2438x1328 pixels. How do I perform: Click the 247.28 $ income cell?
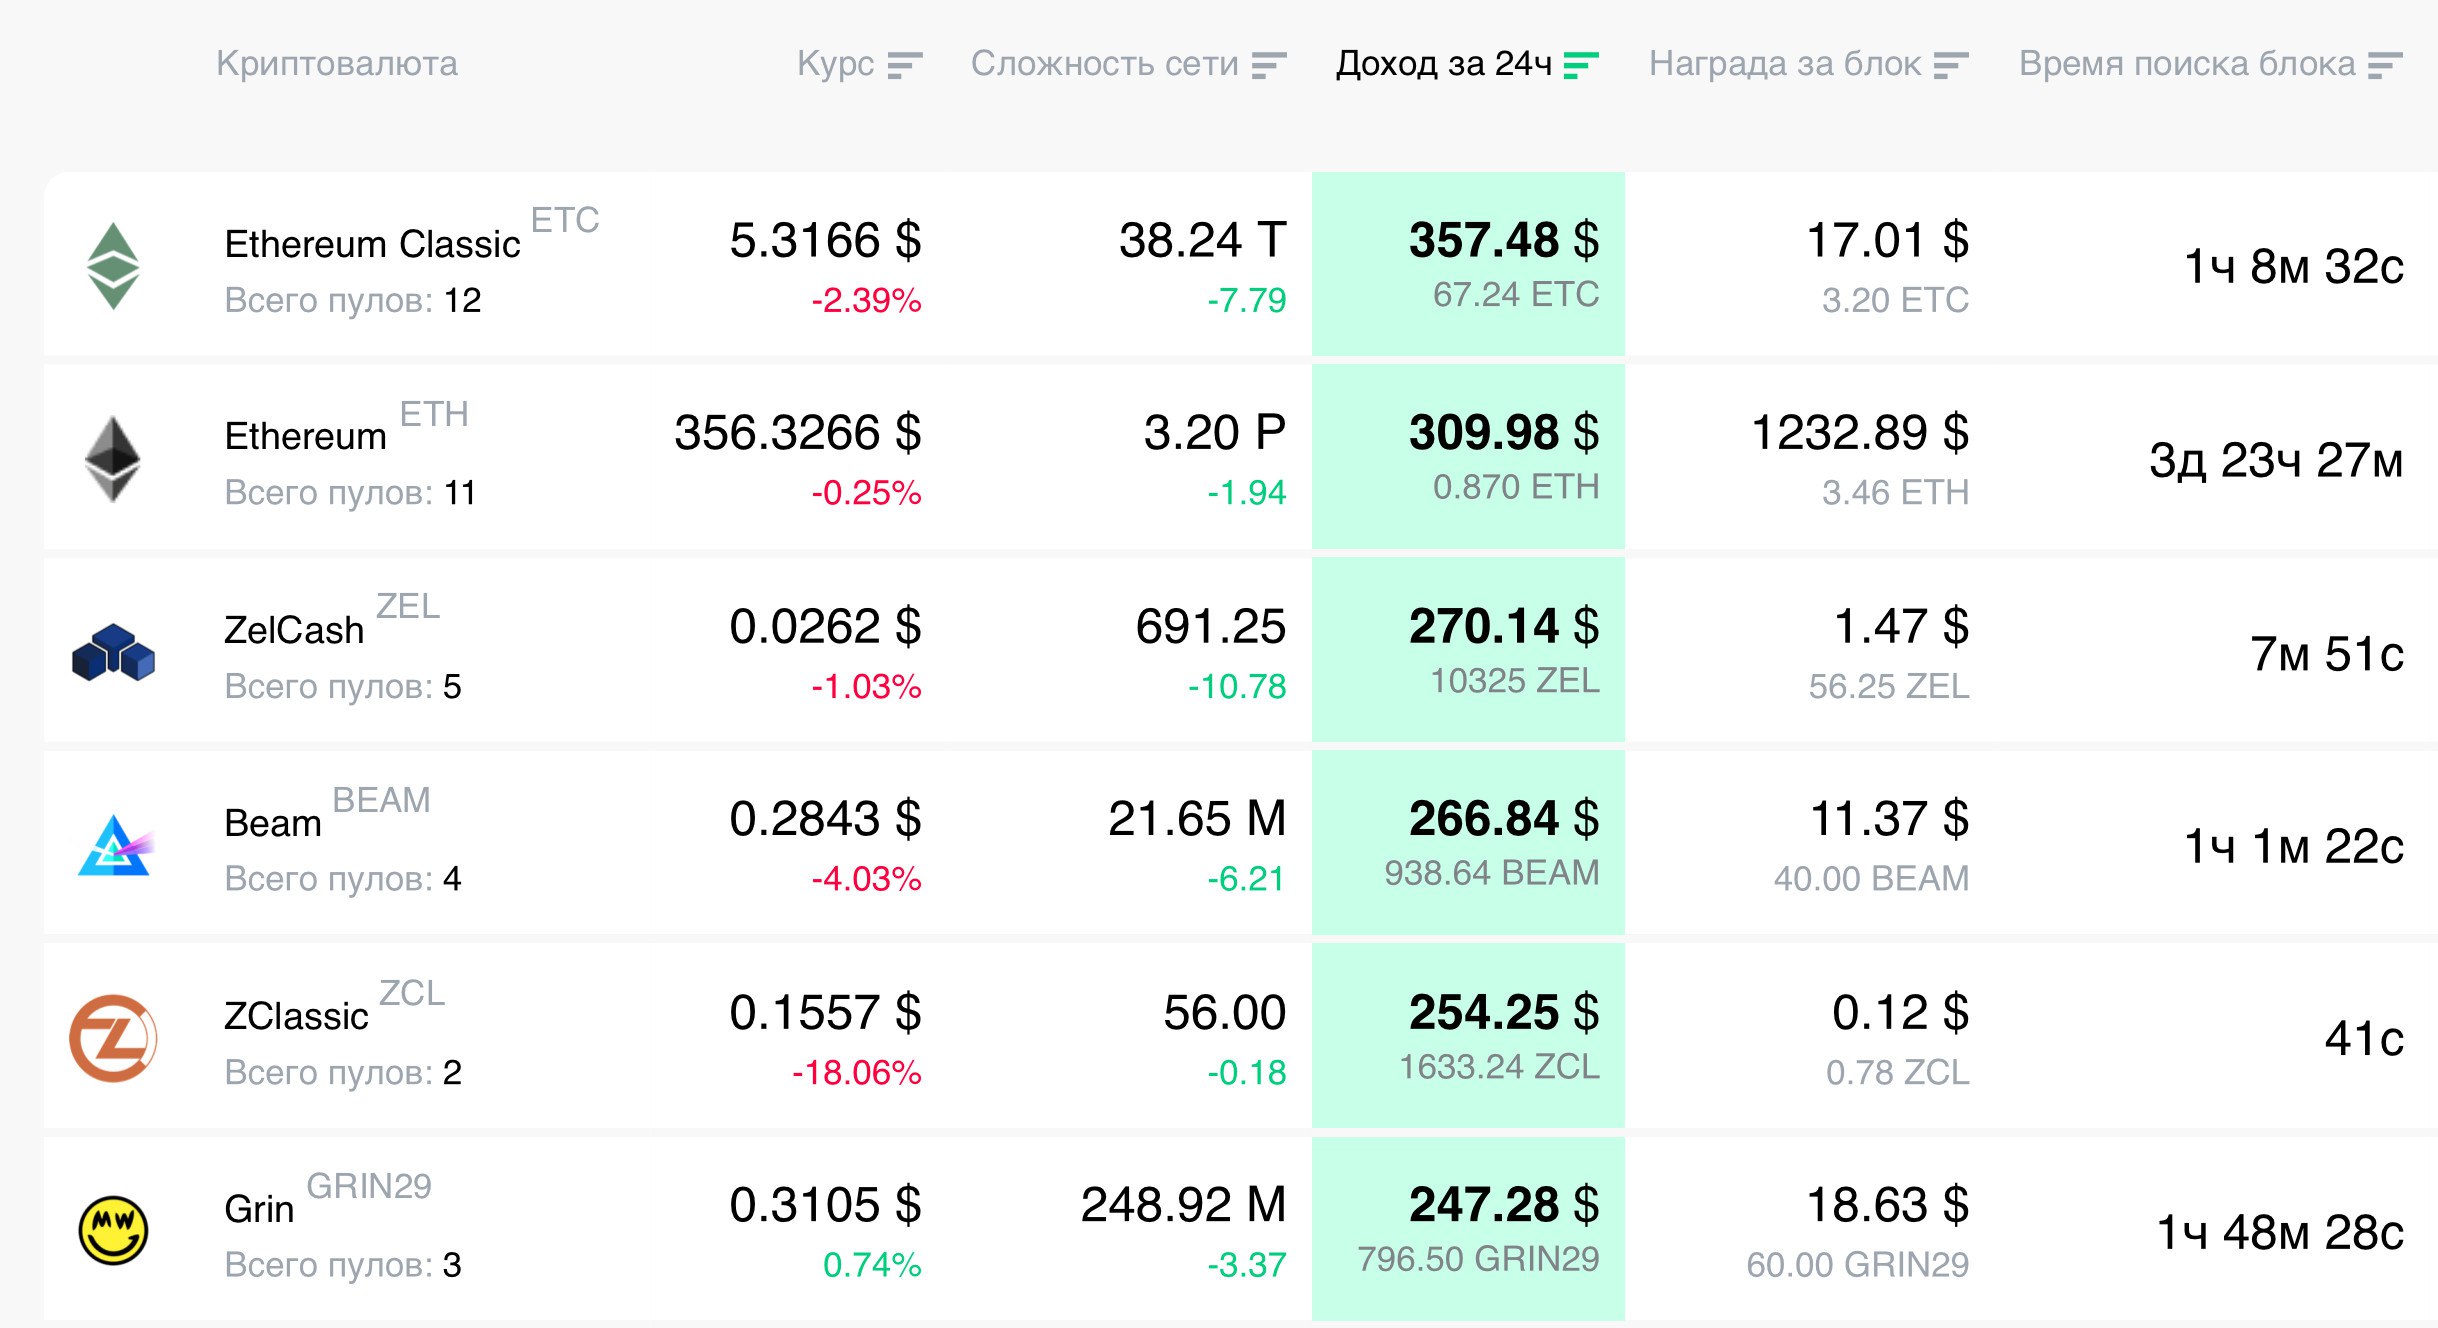coord(1468,1228)
